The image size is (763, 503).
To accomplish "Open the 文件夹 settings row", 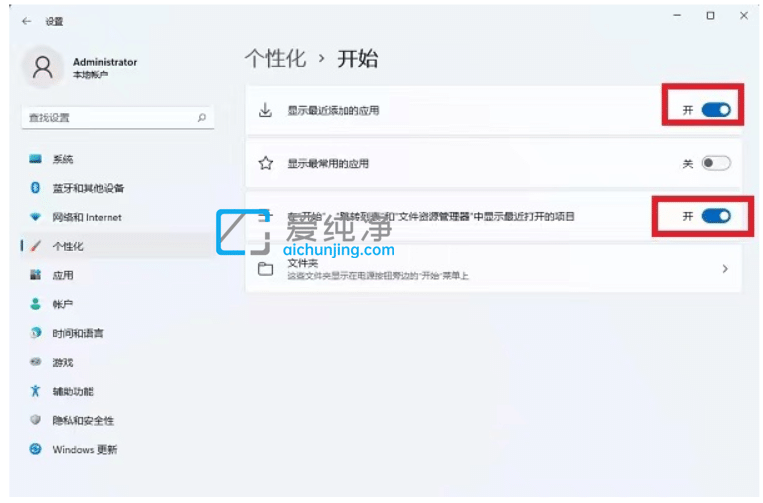I will click(493, 269).
